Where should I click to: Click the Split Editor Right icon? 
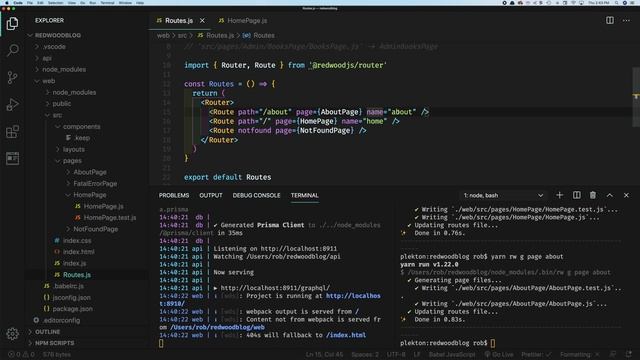(609, 20)
